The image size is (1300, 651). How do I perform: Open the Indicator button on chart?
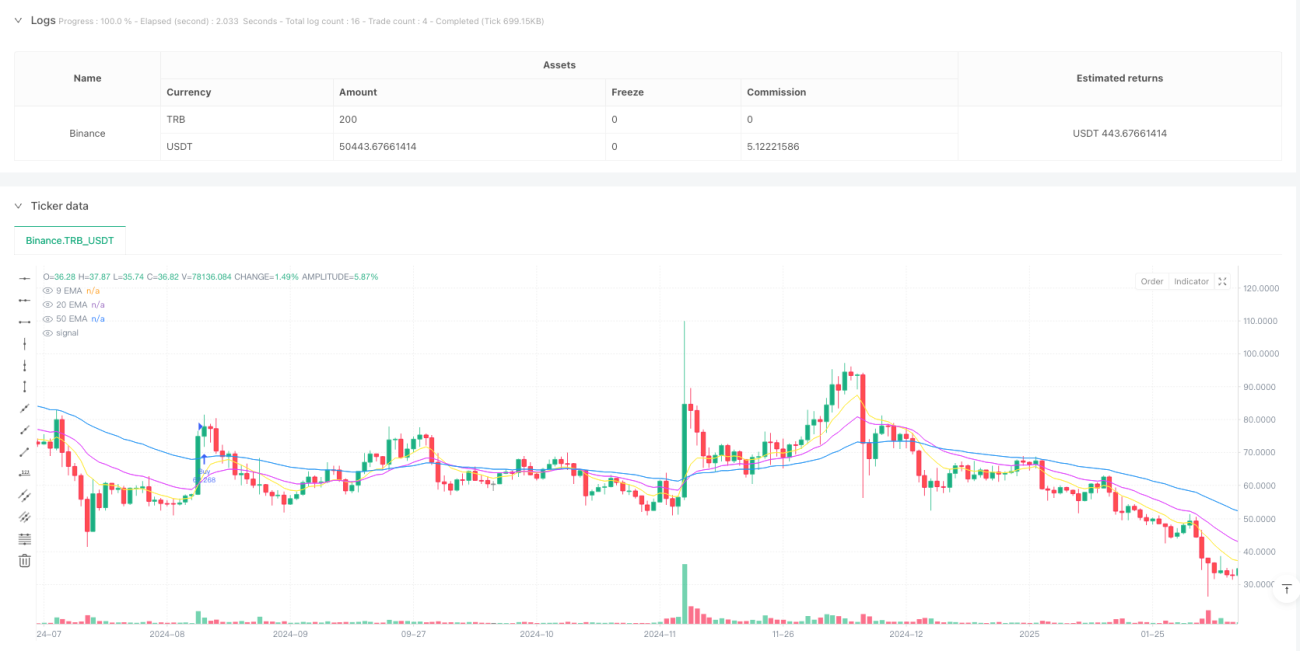pyautogui.click(x=1191, y=281)
